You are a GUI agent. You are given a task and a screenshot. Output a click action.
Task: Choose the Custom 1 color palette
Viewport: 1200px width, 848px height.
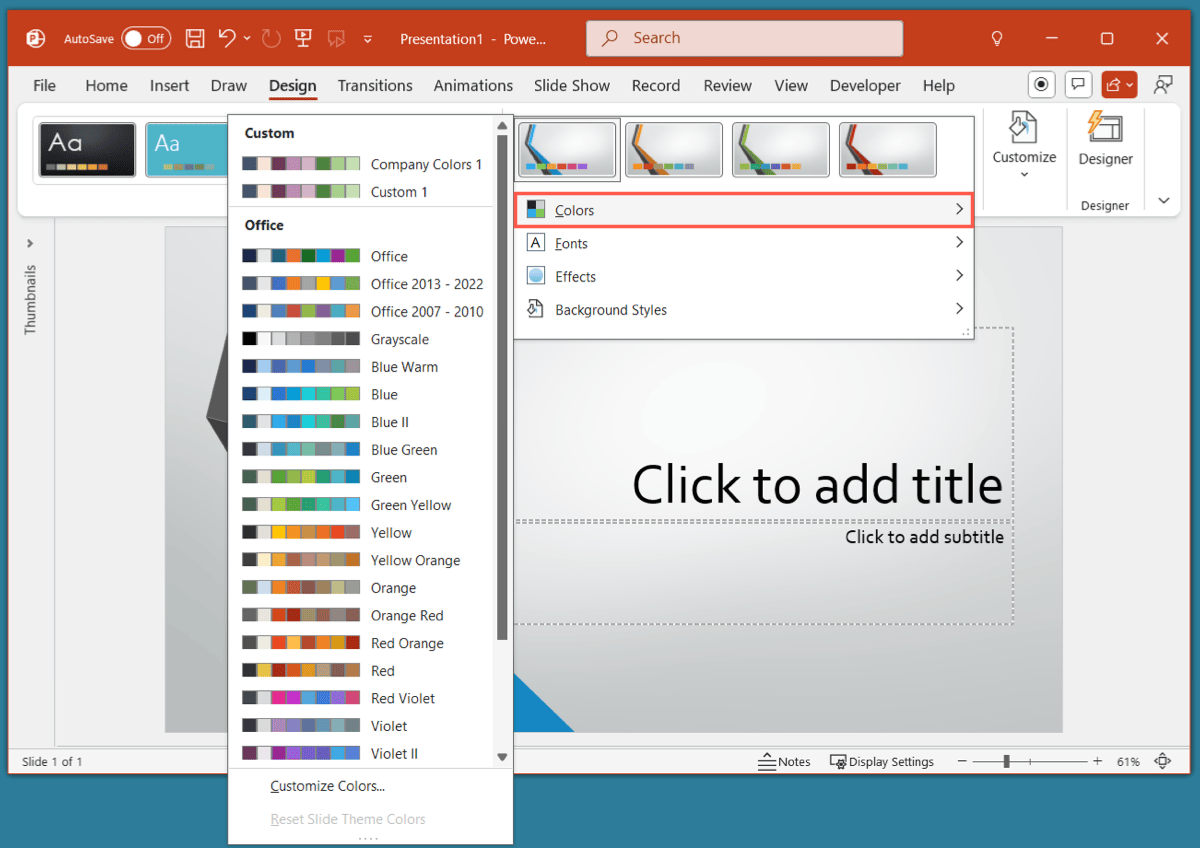[362, 191]
